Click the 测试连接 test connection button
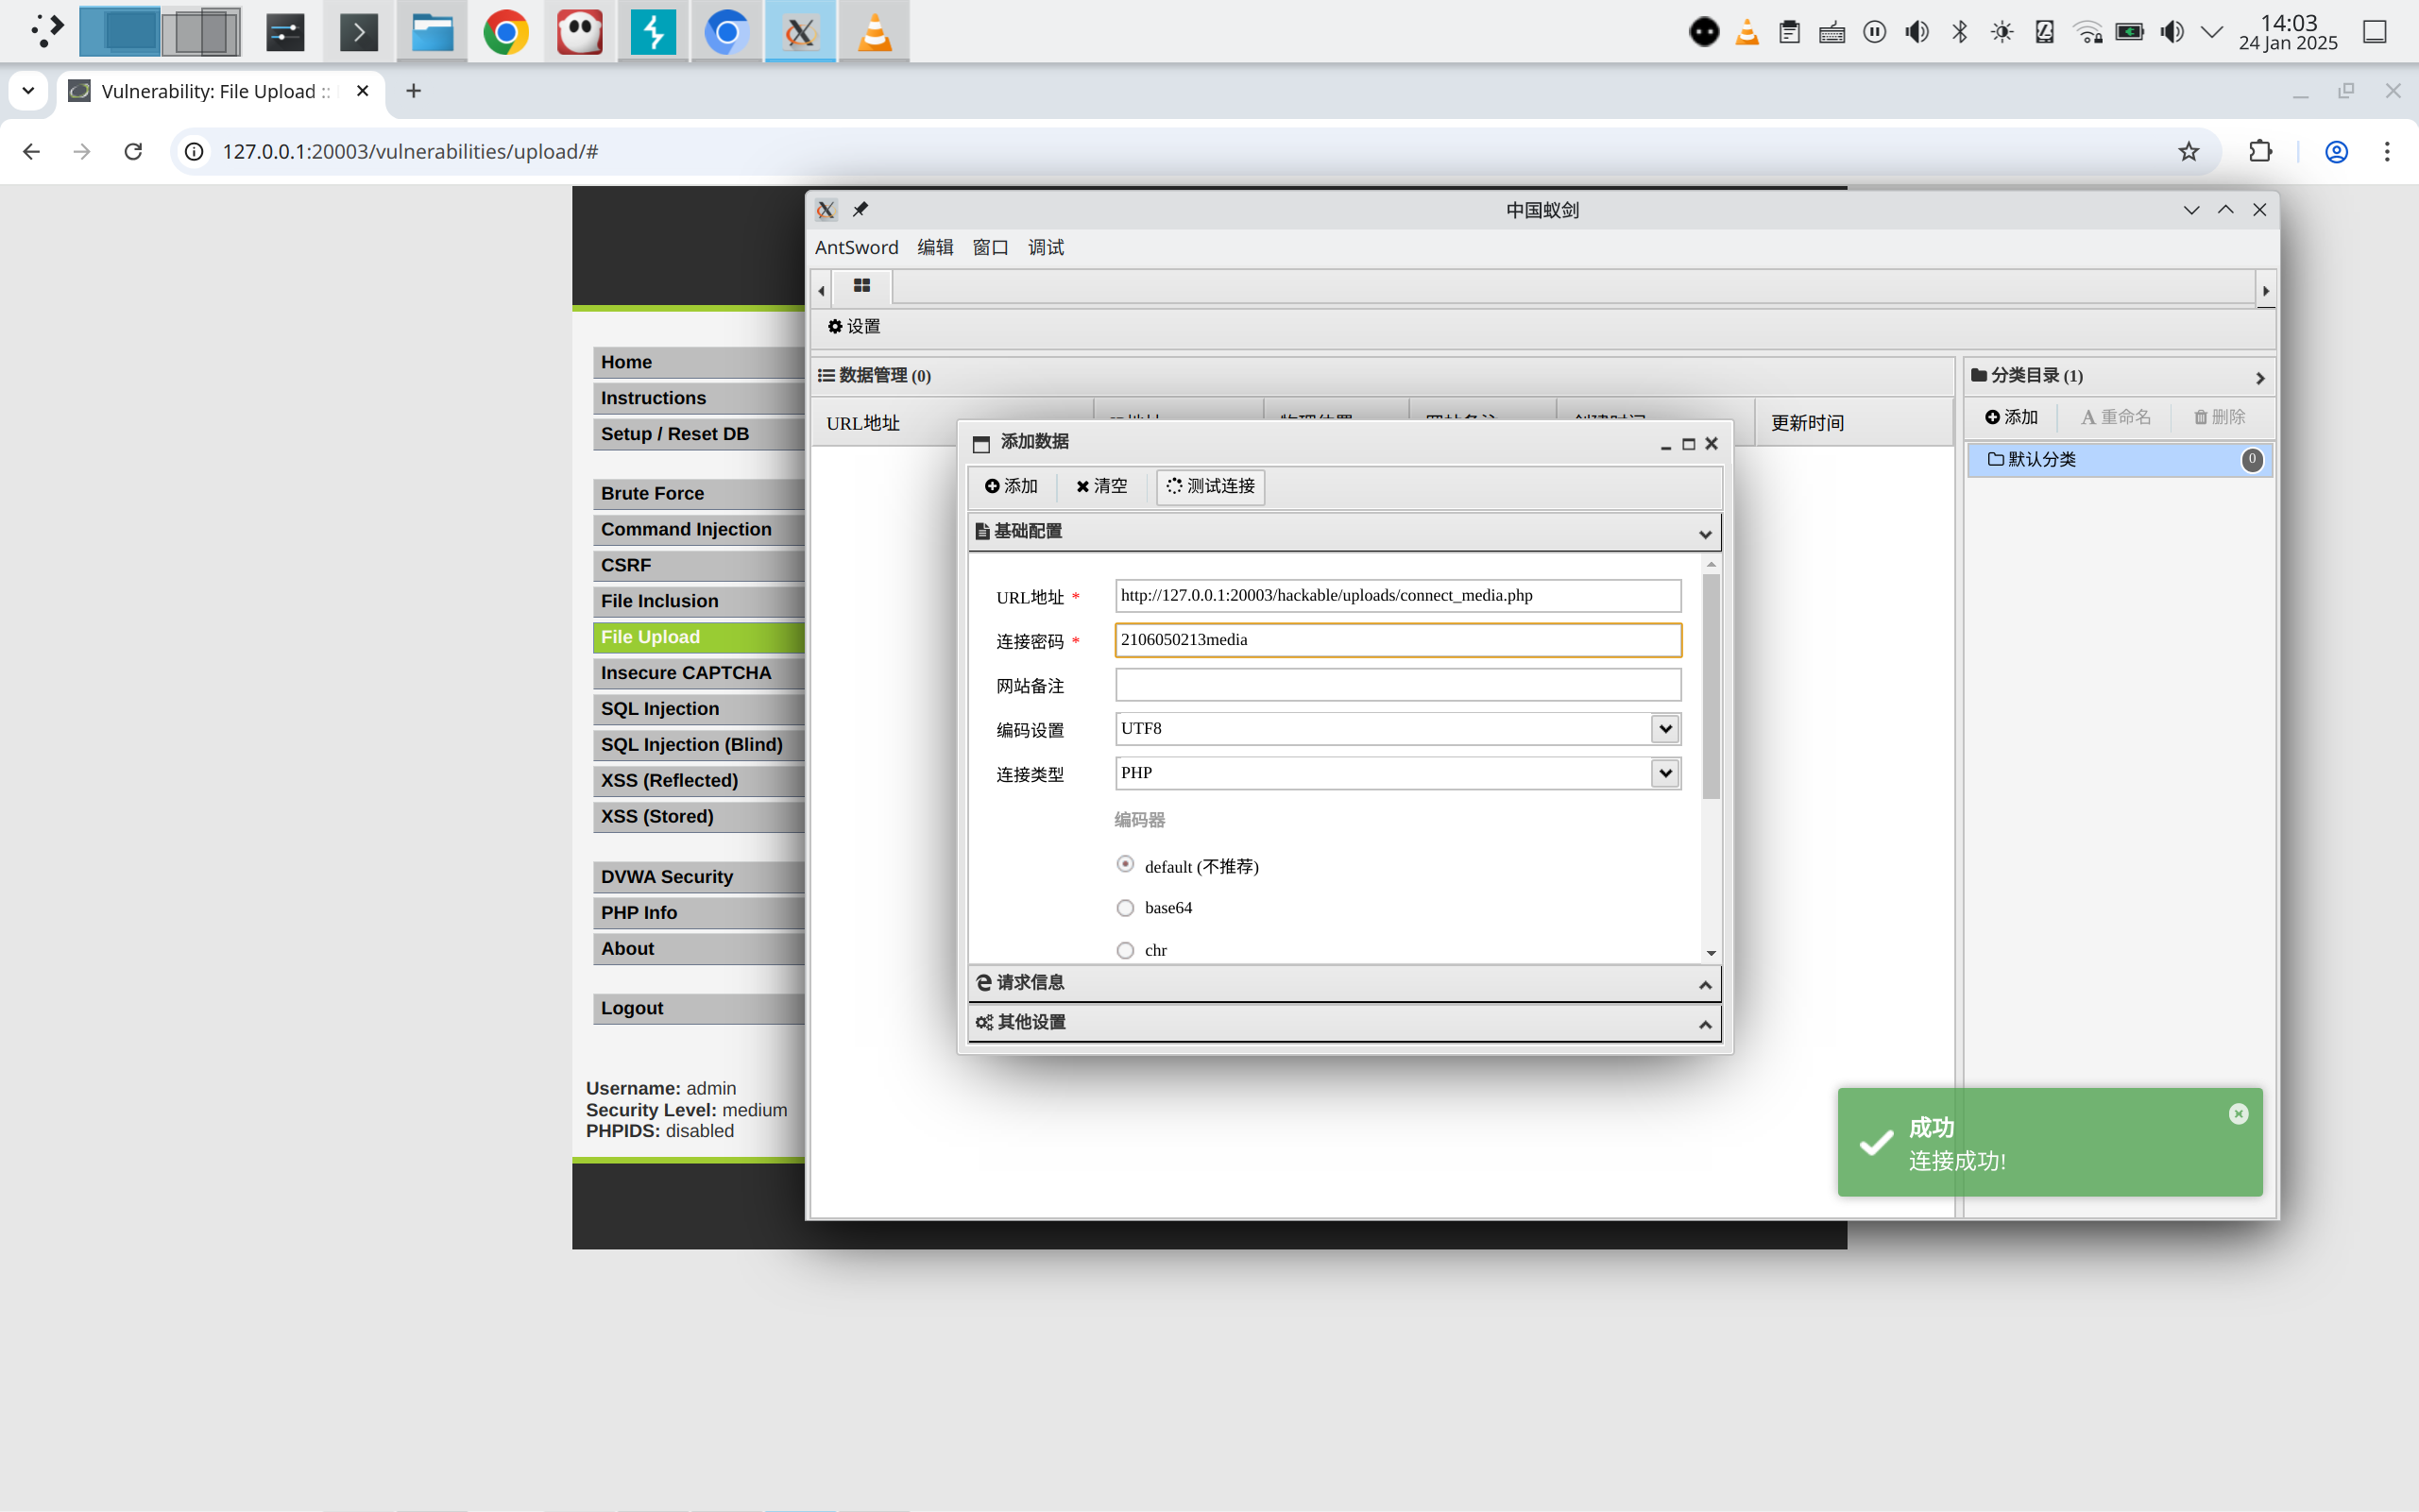Image resolution: width=2419 pixels, height=1512 pixels. pos(1210,486)
